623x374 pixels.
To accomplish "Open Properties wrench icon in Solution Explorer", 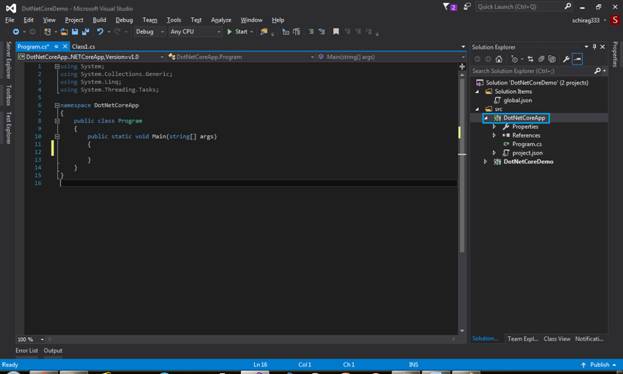I will (566, 59).
